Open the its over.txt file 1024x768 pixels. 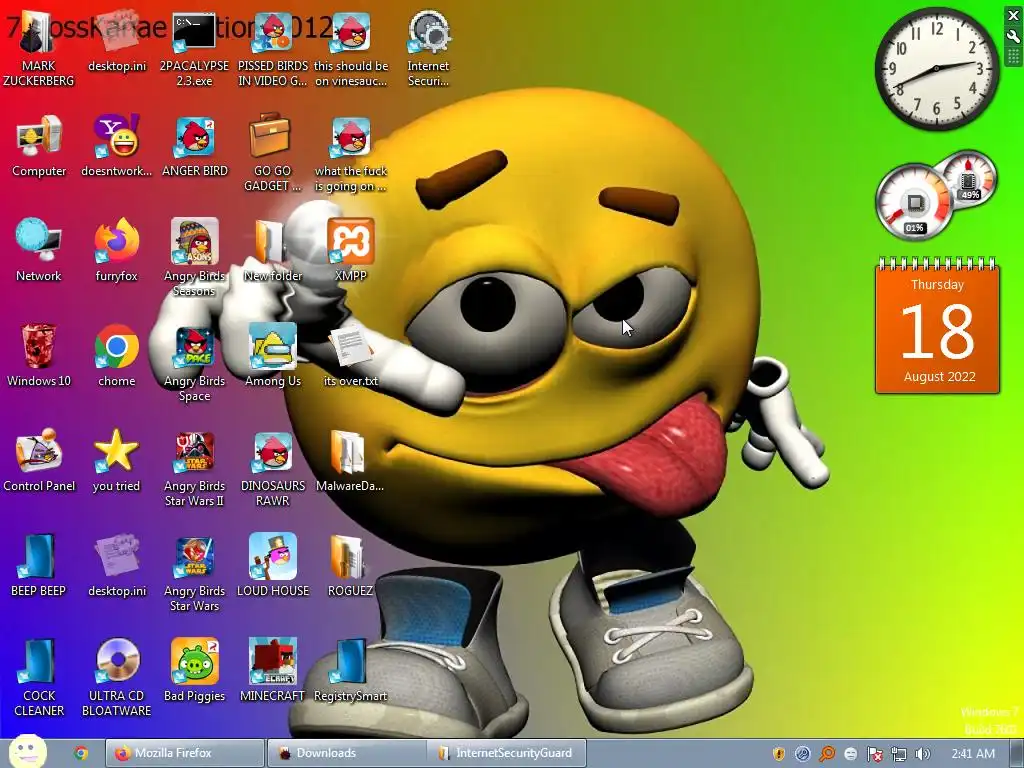pos(351,356)
